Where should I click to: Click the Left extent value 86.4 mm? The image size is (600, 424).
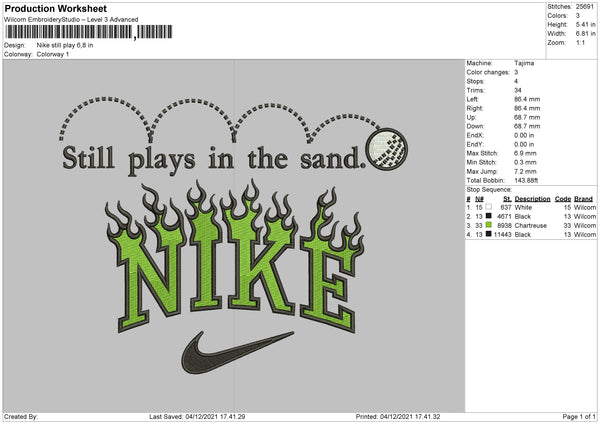point(527,99)
